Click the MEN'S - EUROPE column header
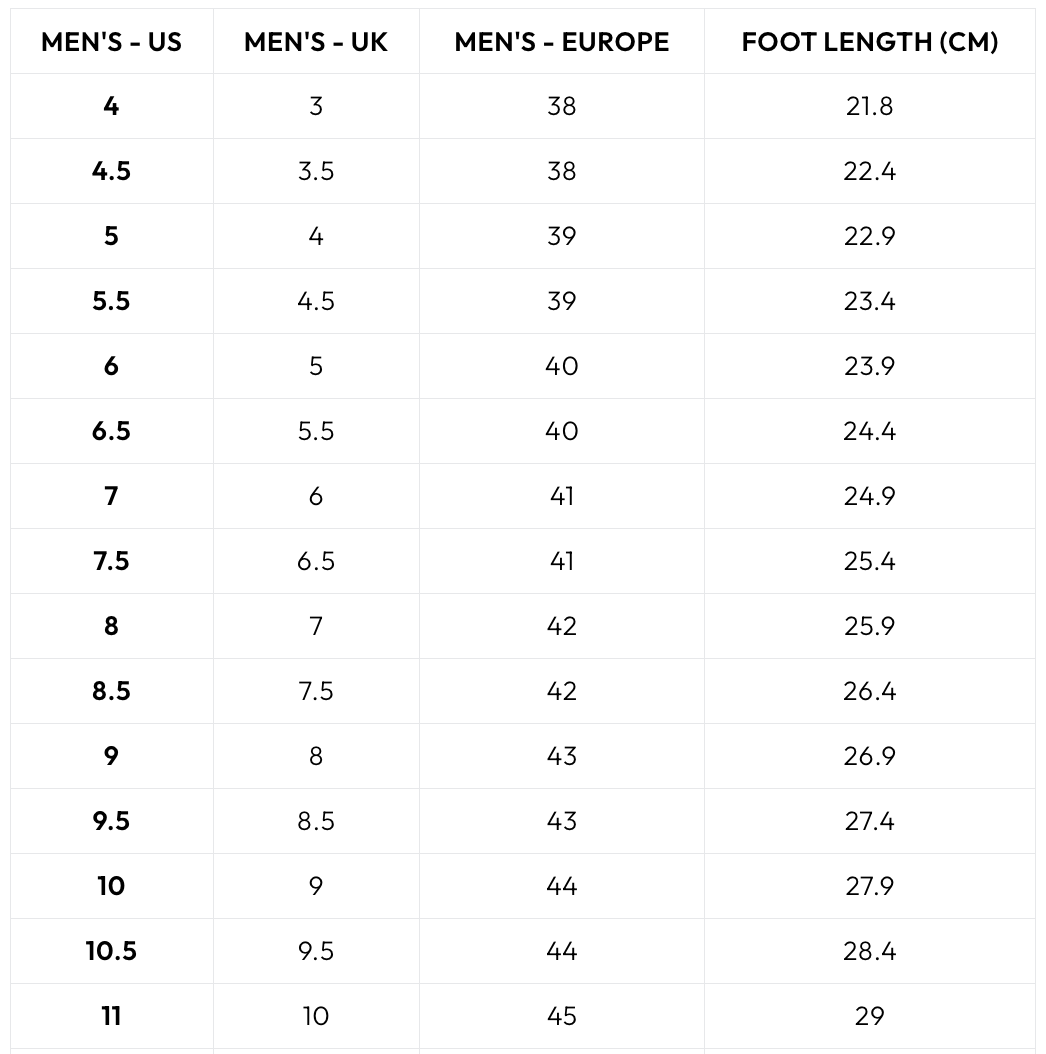Image resolution: width=1046 pixels, height=1054 pixels. tap(562, 42)
